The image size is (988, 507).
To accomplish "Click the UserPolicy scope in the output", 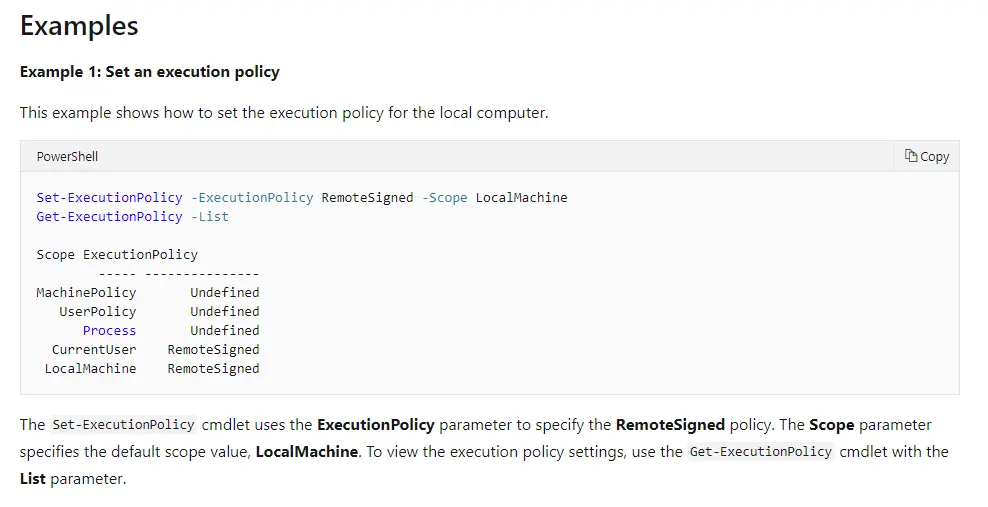I will [97, 311].
